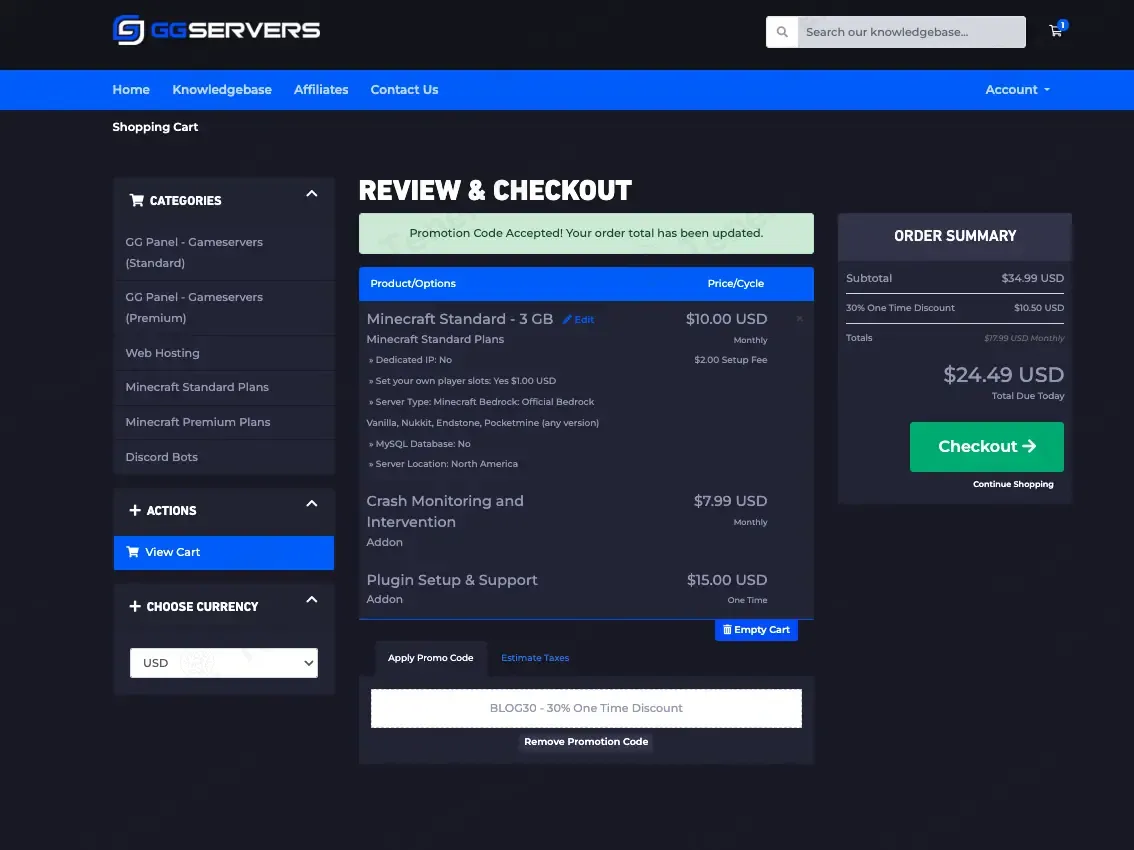Image resolution: width=1134 pixels, height=850 pixels.
Task: Open Contact Us in the navigation bar
Action: [x=404, y=90]
